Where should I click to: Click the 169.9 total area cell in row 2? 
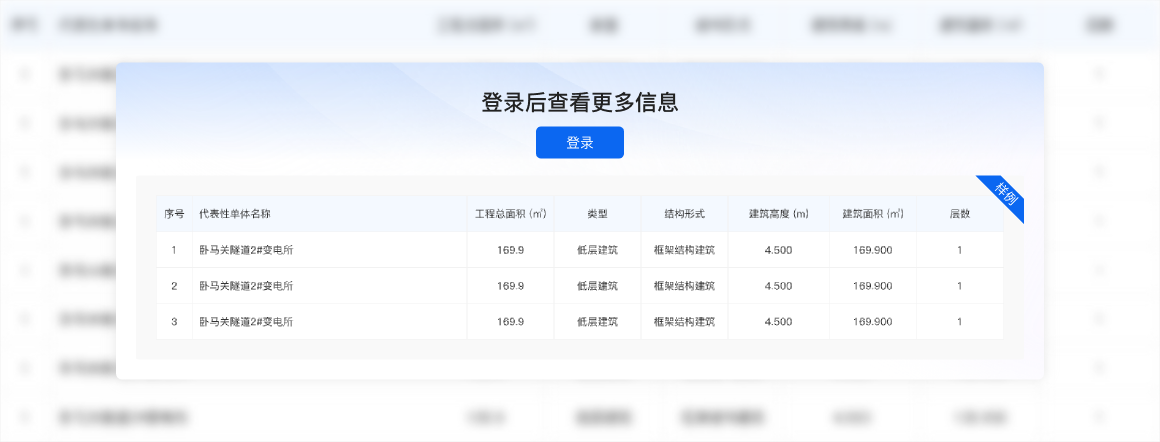point(510,286)
